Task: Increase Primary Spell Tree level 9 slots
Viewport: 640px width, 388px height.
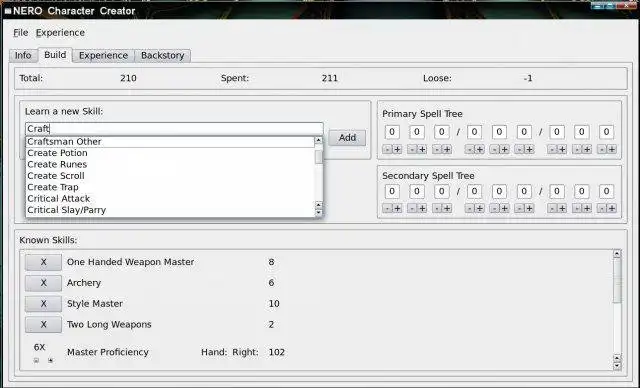Action: (612, 150)
